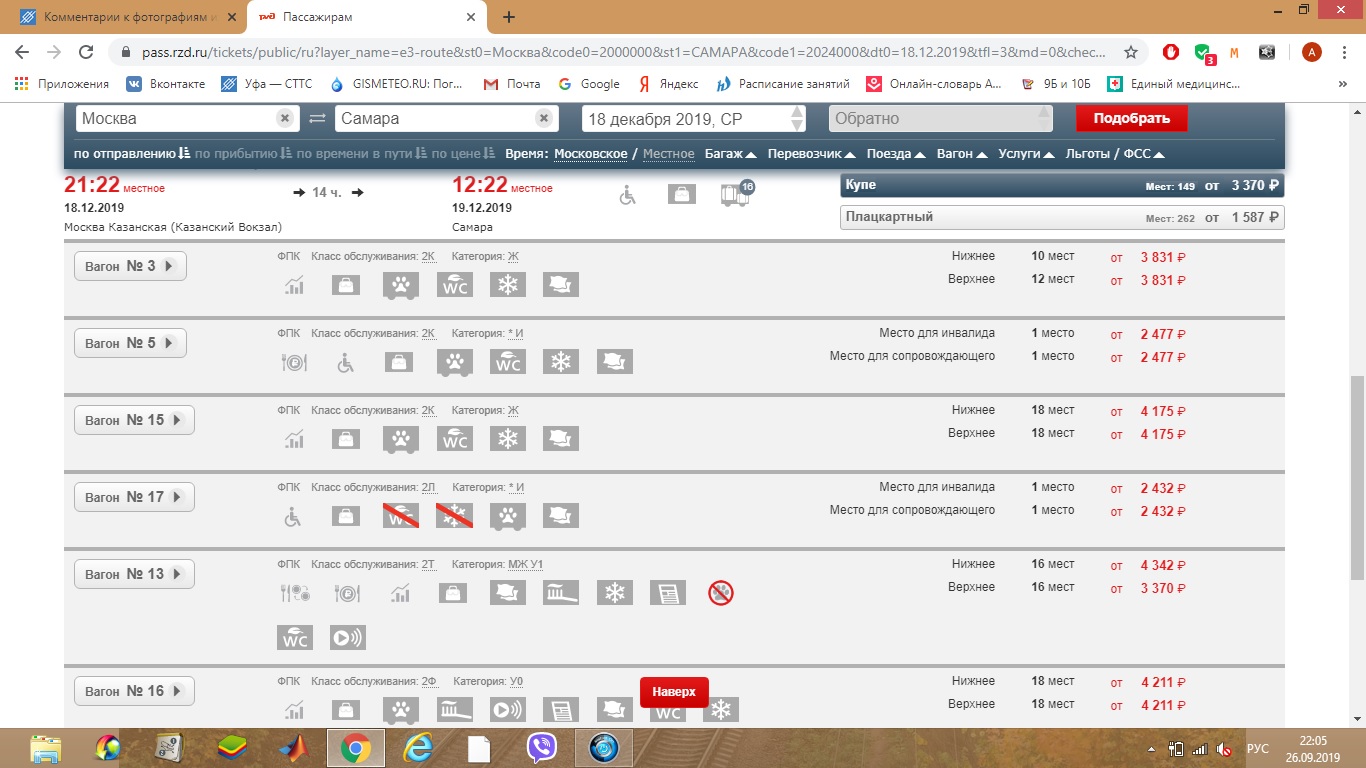Clear the Москва departure field
The image size is (1366, 768).
[x=285, y=119]
